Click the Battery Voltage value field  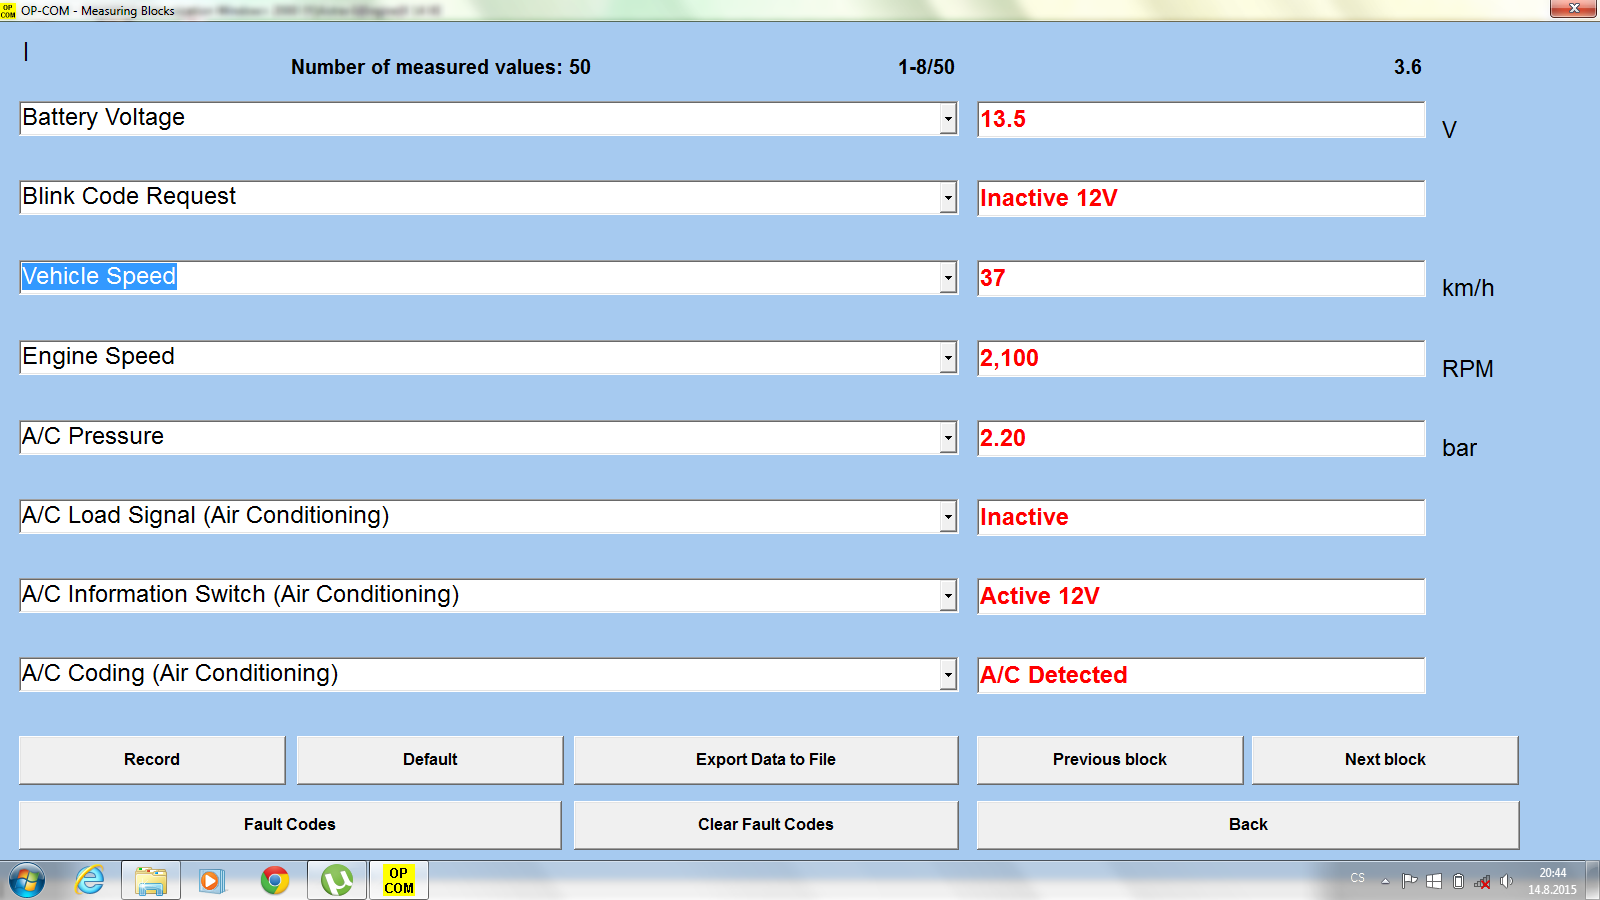(1200, 119)
